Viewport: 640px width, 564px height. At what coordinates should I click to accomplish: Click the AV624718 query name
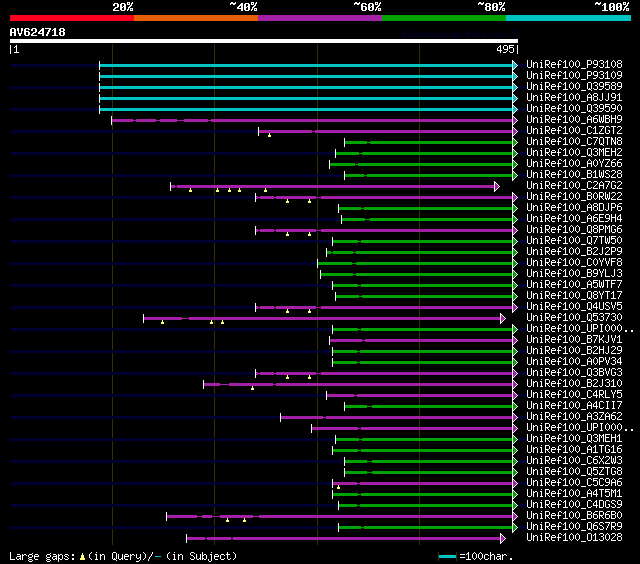pos(38,32)
